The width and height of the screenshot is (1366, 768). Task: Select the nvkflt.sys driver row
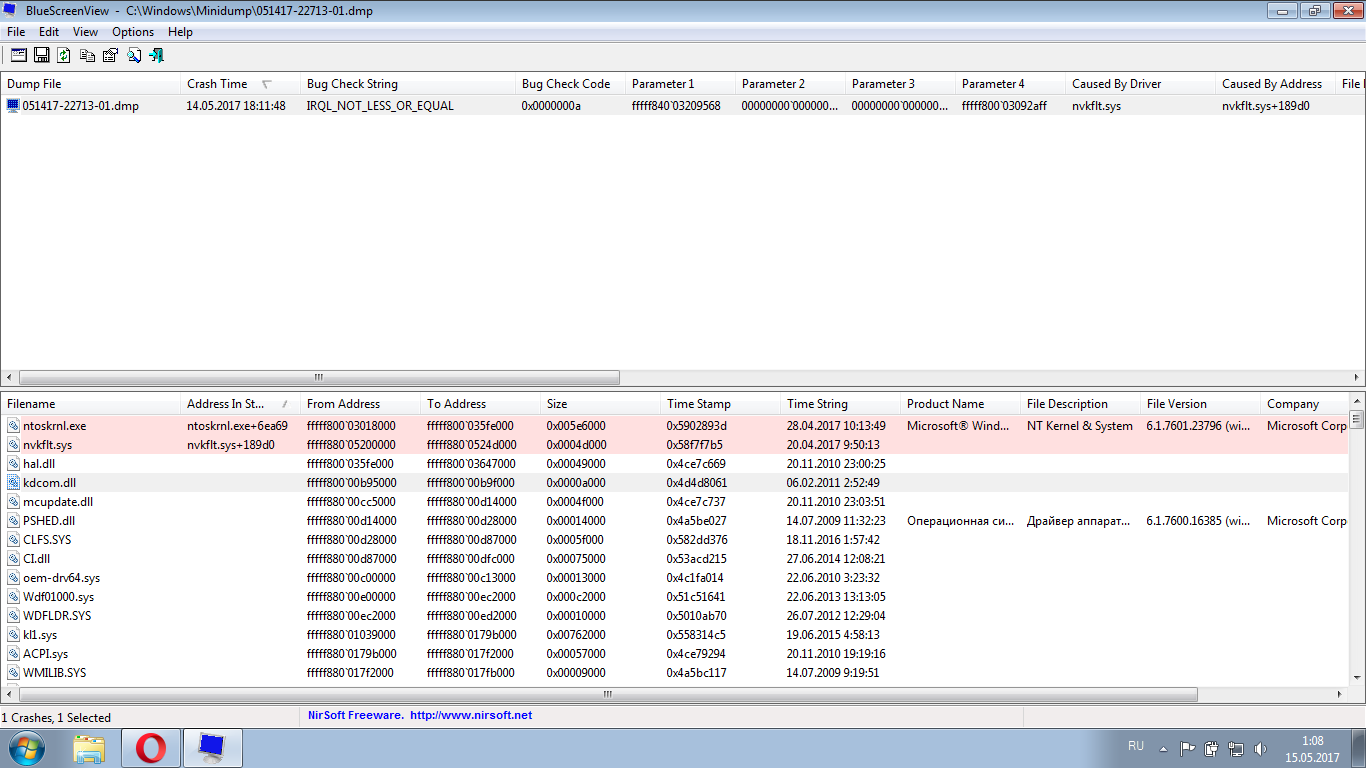(x=48, y=445)
